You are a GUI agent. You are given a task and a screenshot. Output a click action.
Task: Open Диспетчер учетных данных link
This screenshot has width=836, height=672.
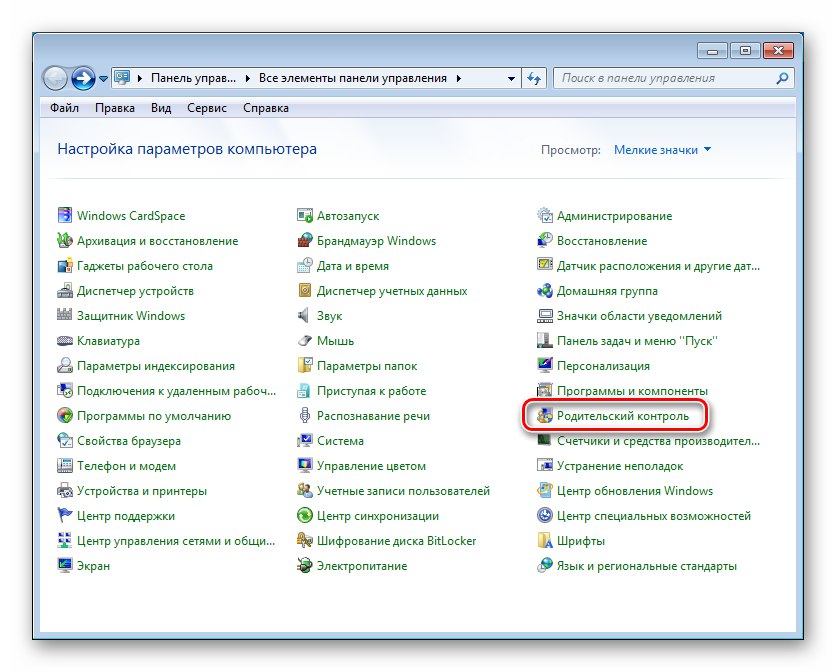[392, 291]
